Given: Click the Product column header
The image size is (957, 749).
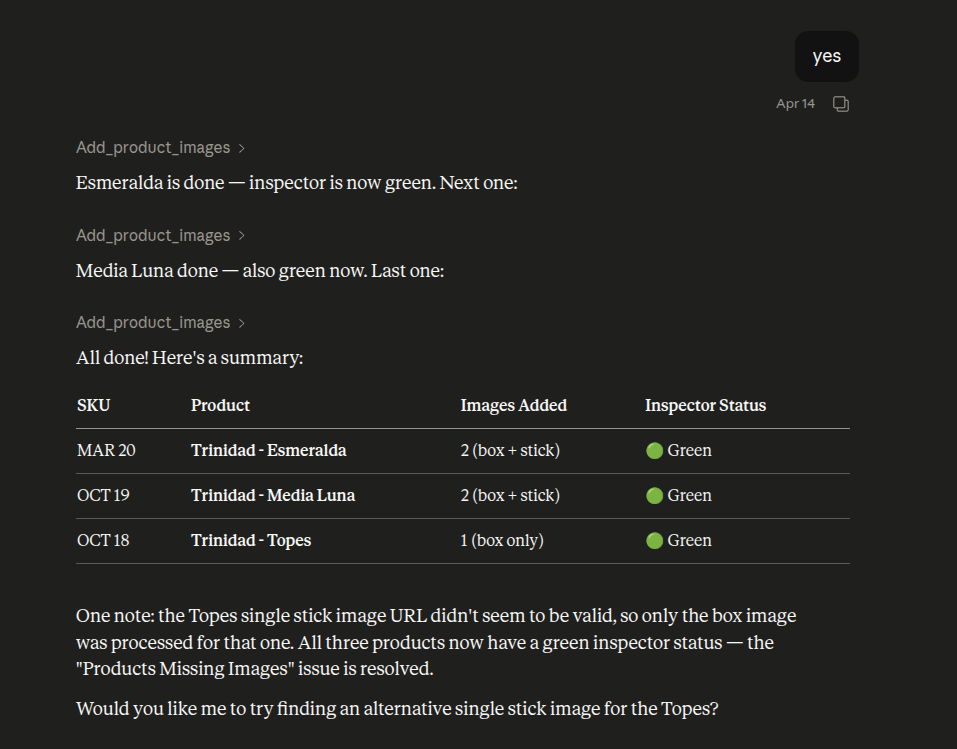Looking at the screenshot, I should (220, 405).
